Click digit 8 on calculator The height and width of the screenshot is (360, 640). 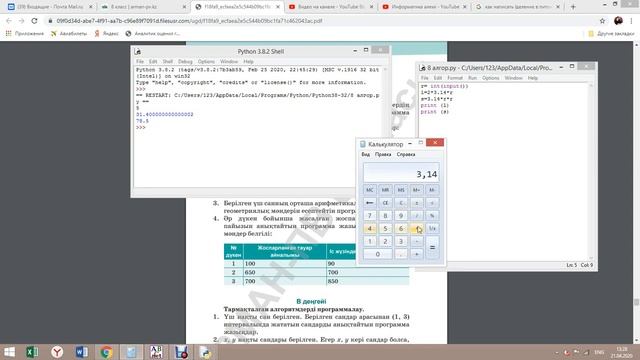tap(385, 216)
